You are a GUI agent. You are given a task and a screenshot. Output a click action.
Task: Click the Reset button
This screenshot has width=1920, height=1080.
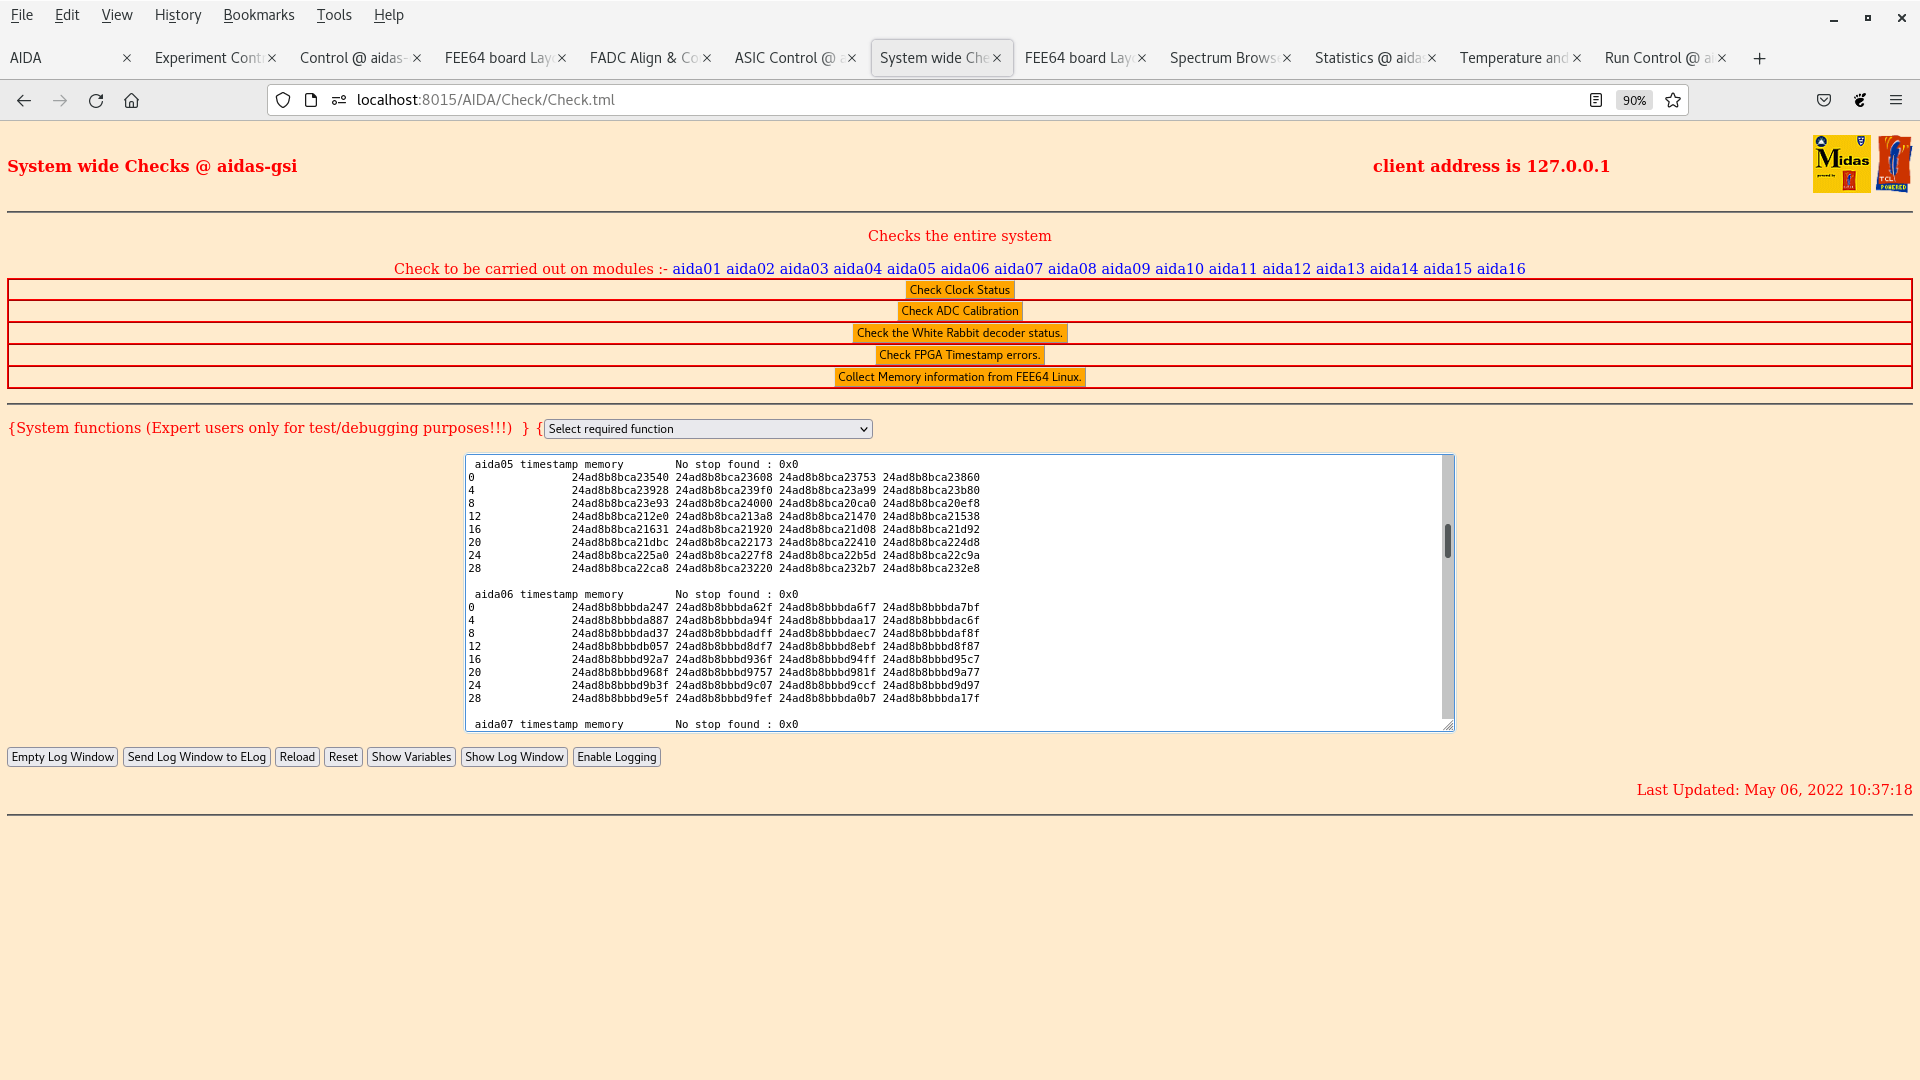pos(343,757)
